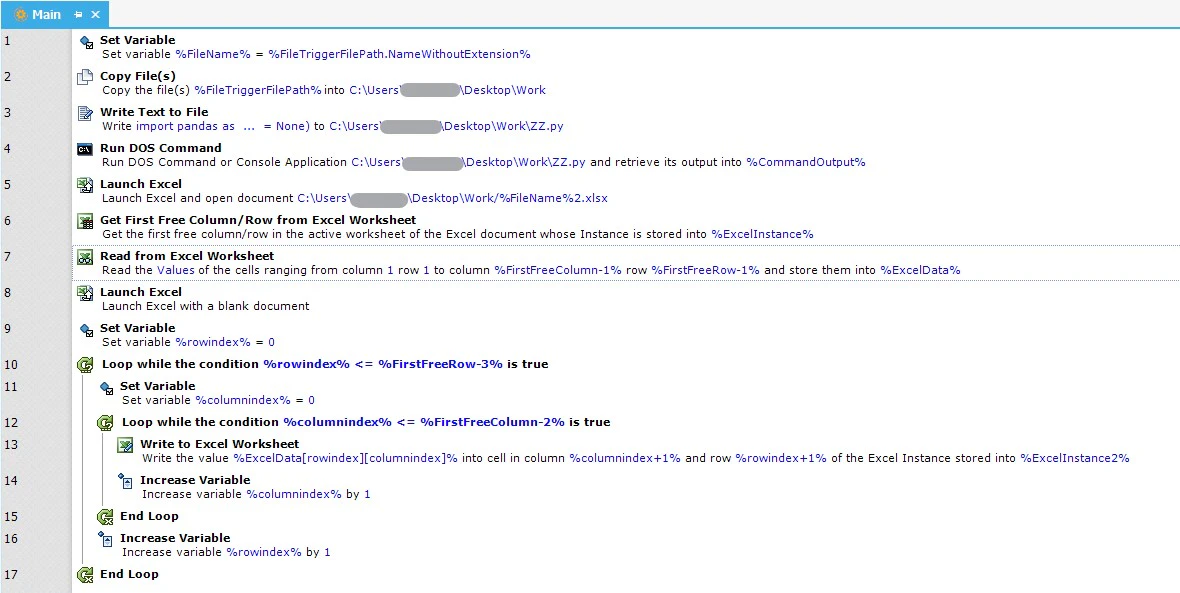Screen dimensions: 1180x593
Task: Select the %FirstFreeColumn-1% value on line 7
Action: [x=558, y=271]
